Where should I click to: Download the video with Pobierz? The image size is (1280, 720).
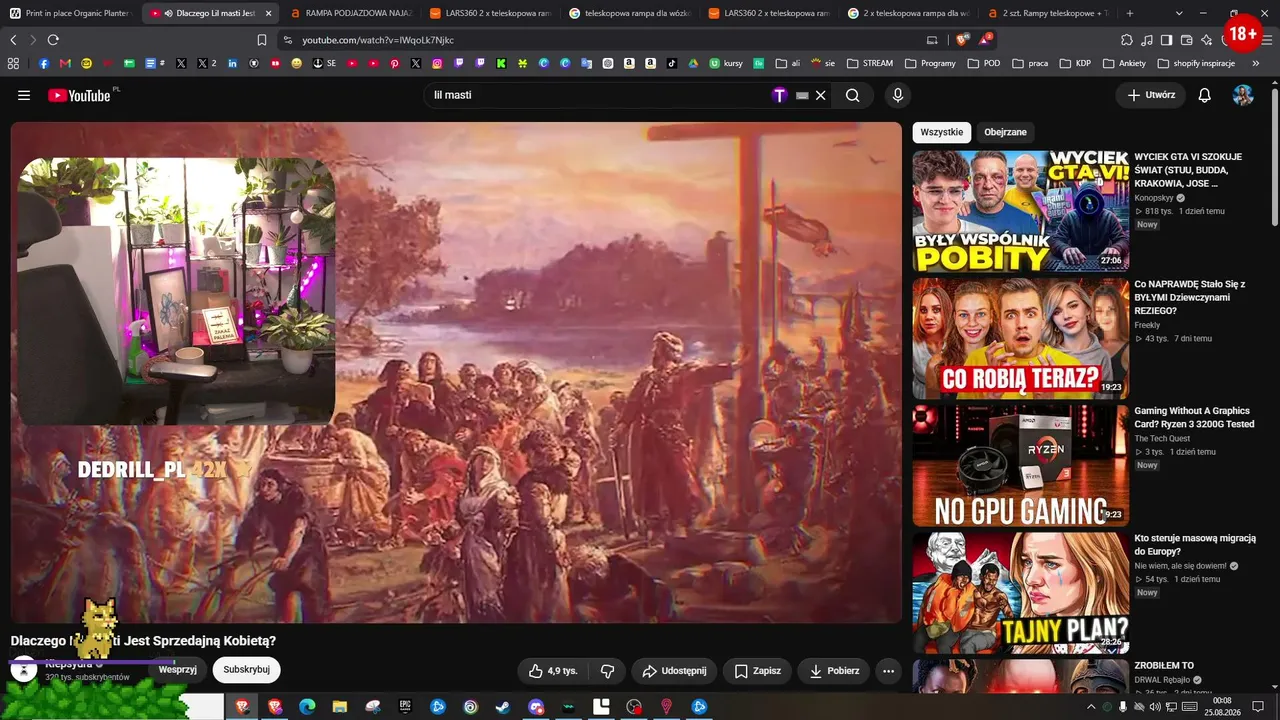pos(834,670)
